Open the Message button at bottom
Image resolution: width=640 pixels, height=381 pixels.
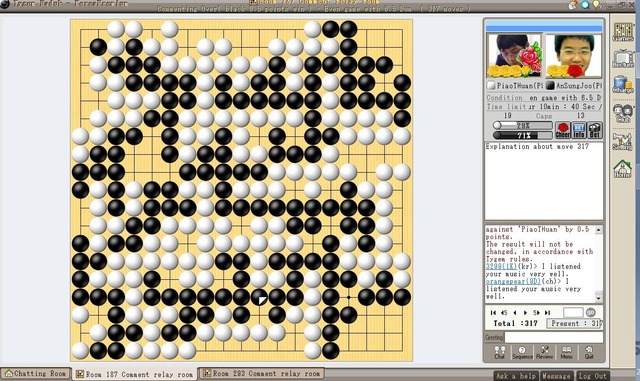557,376
